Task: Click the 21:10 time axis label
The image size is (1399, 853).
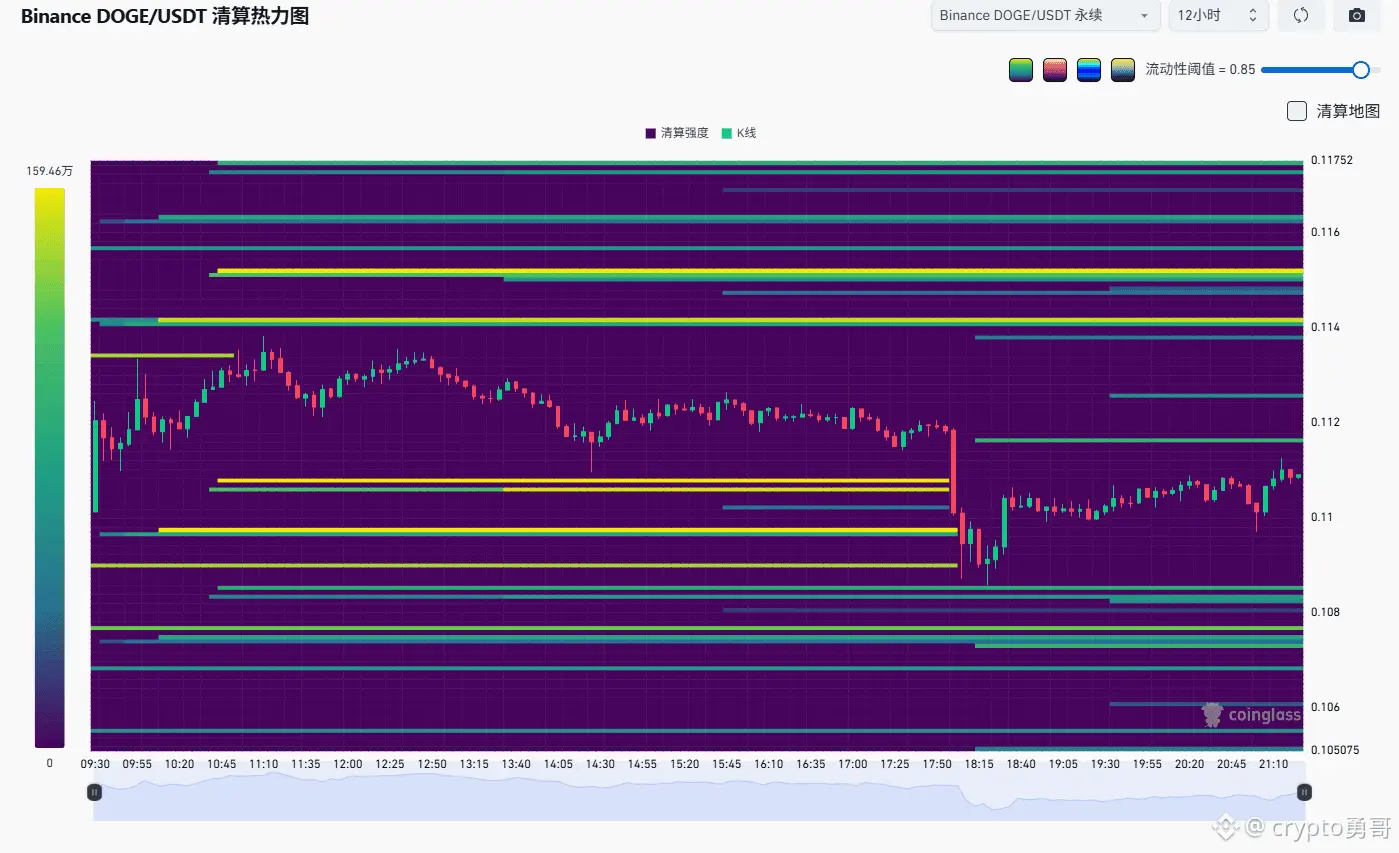Action: 1273,764
